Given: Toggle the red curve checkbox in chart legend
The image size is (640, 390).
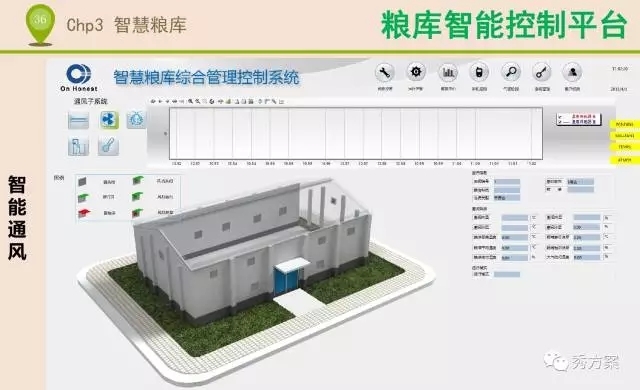Looking at the screenshot, I should pyautogui.click(x=560, y=117).
